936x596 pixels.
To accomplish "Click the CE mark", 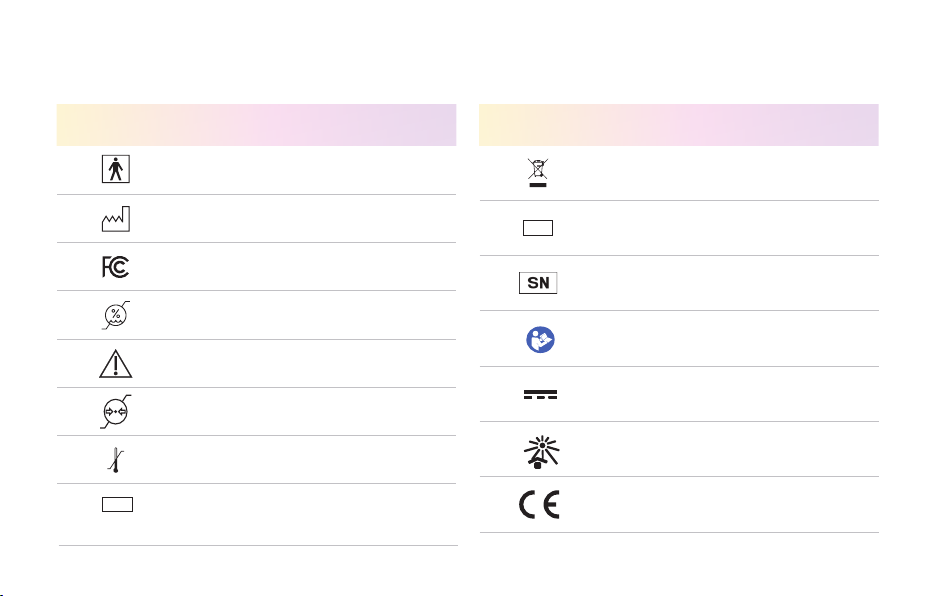I will coord(540,505).
